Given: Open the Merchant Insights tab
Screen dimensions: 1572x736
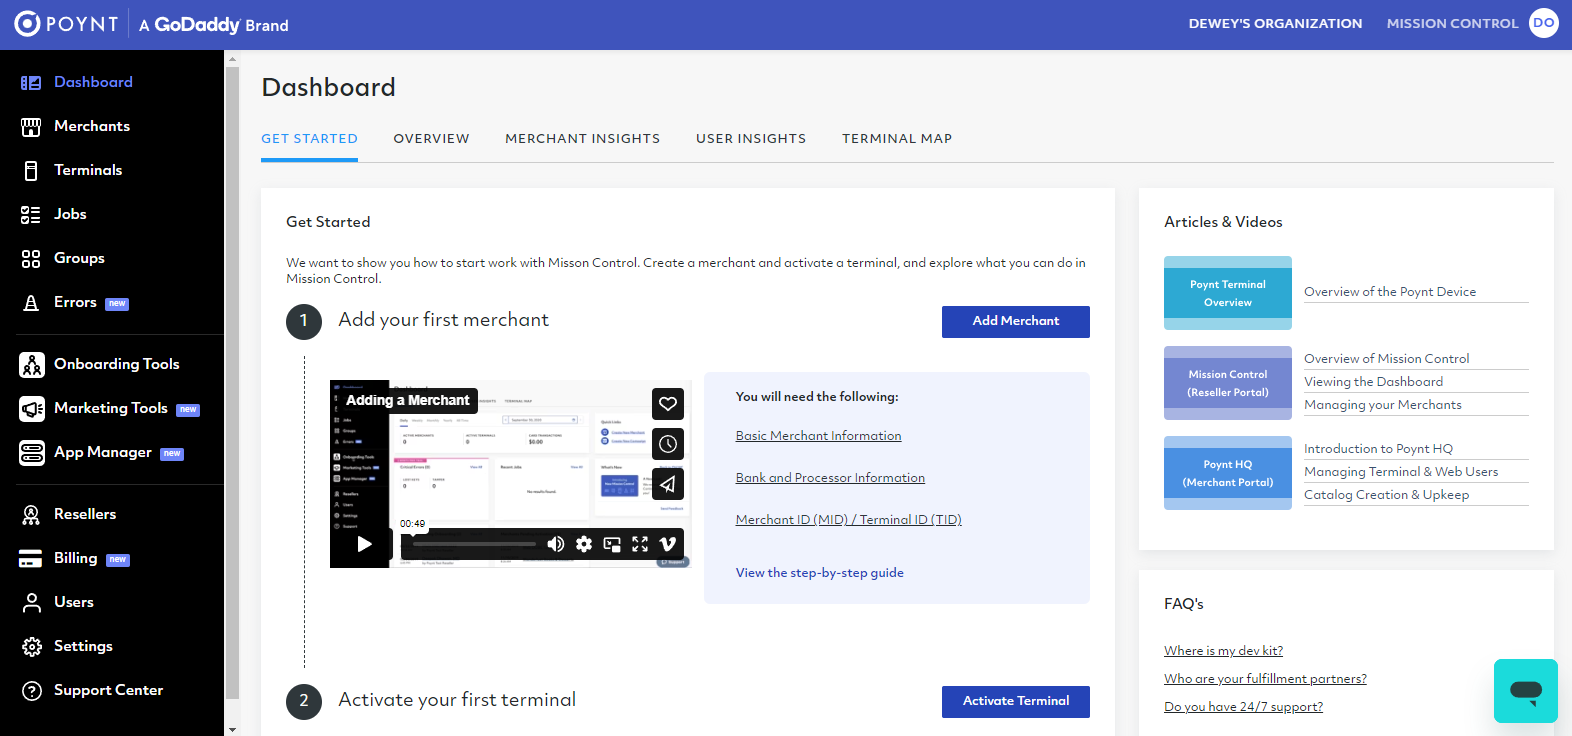Looking at the screenshot, I should click(x=583, y=139).
